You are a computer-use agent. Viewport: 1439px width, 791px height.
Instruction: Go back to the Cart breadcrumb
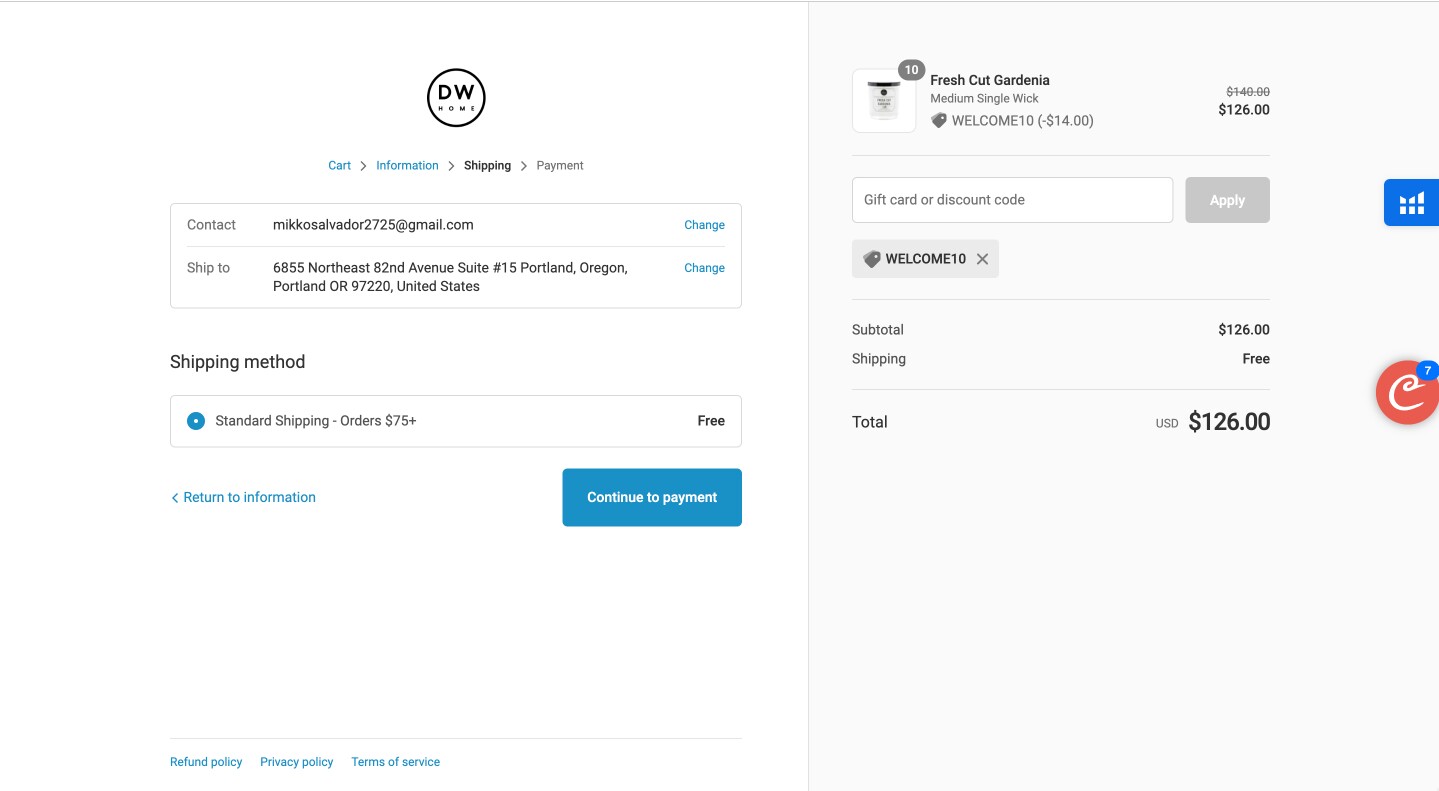339,166
